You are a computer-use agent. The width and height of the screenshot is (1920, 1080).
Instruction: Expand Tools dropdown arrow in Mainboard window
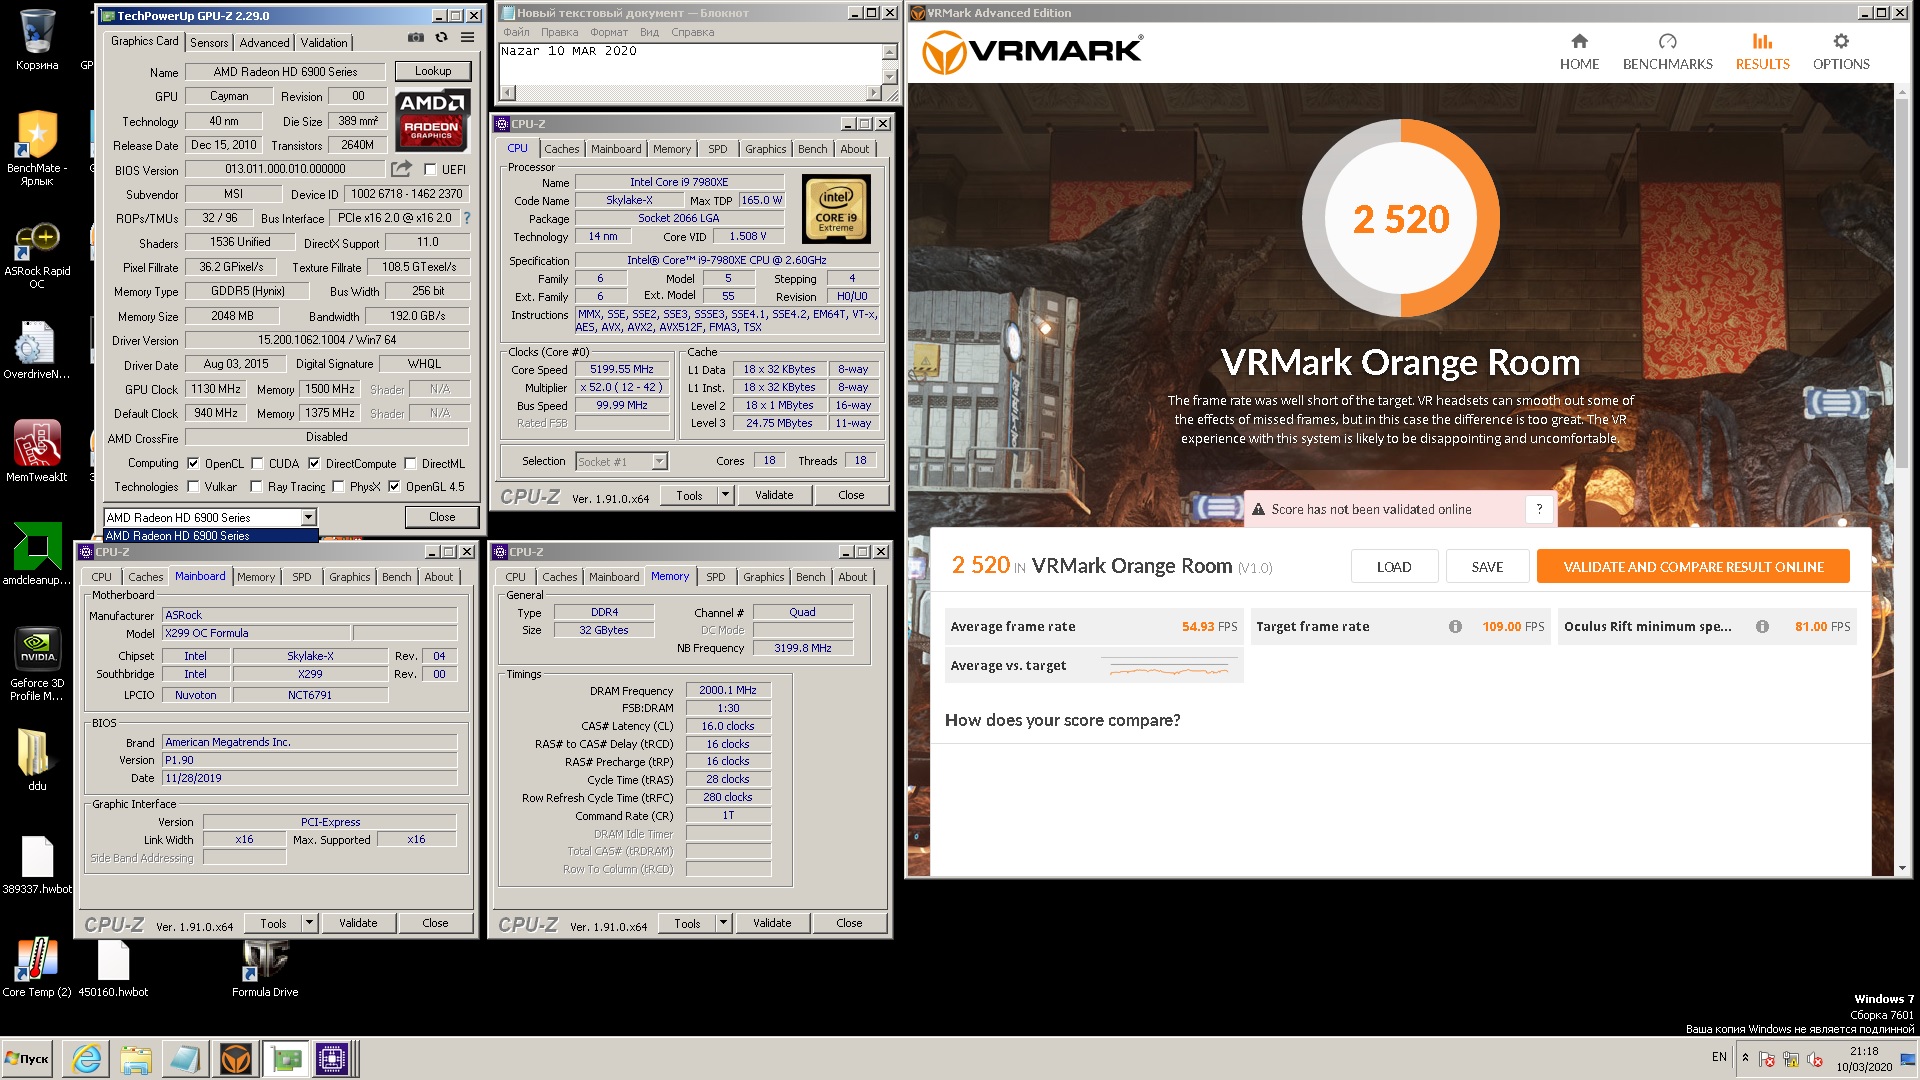tap(309, 923)
